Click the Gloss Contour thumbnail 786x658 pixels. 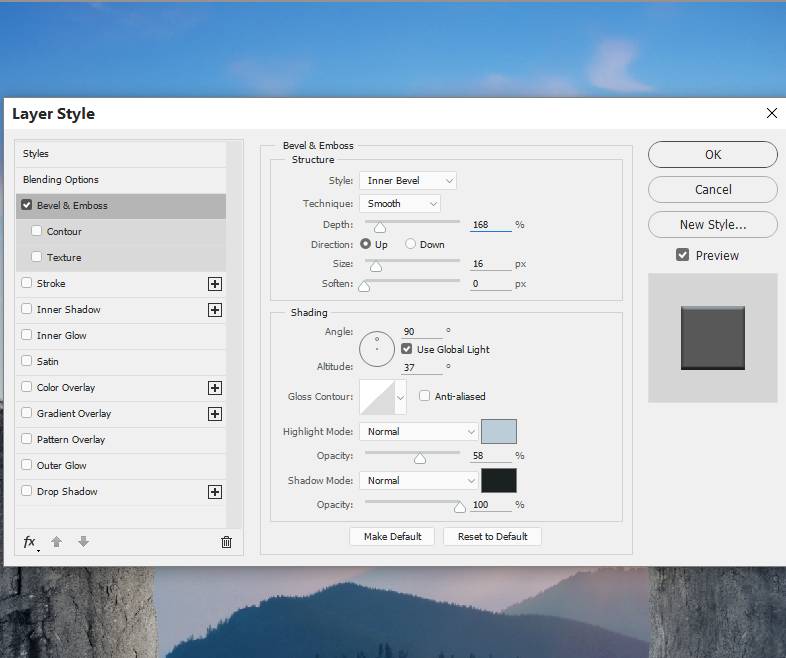click(378, 397)
